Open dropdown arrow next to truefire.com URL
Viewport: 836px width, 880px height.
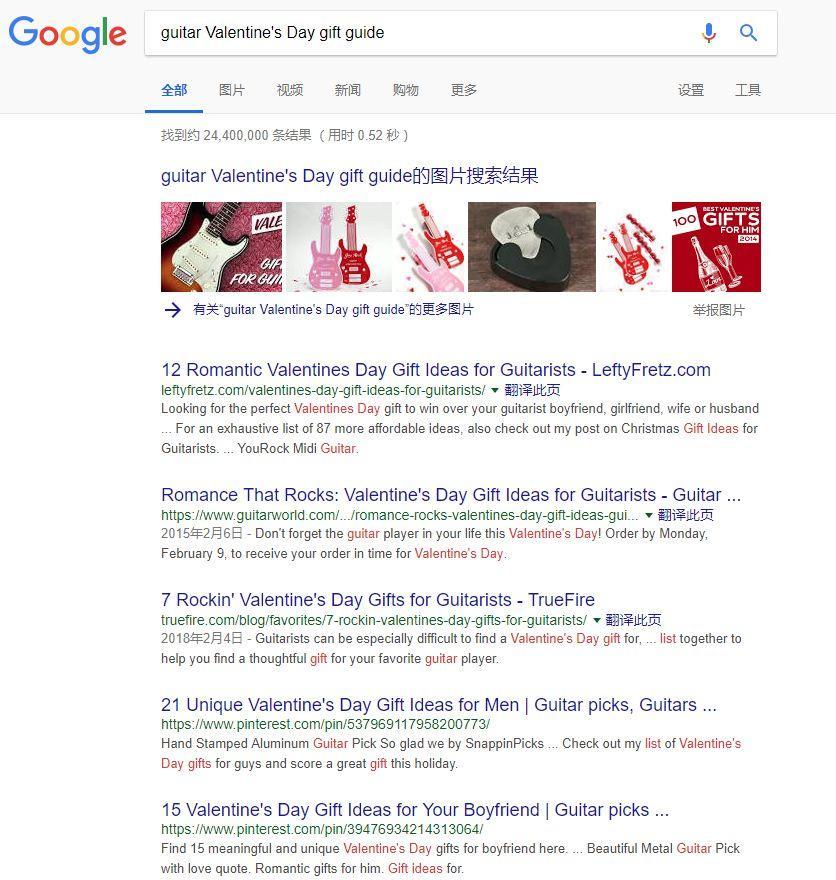tap(597, 620)
